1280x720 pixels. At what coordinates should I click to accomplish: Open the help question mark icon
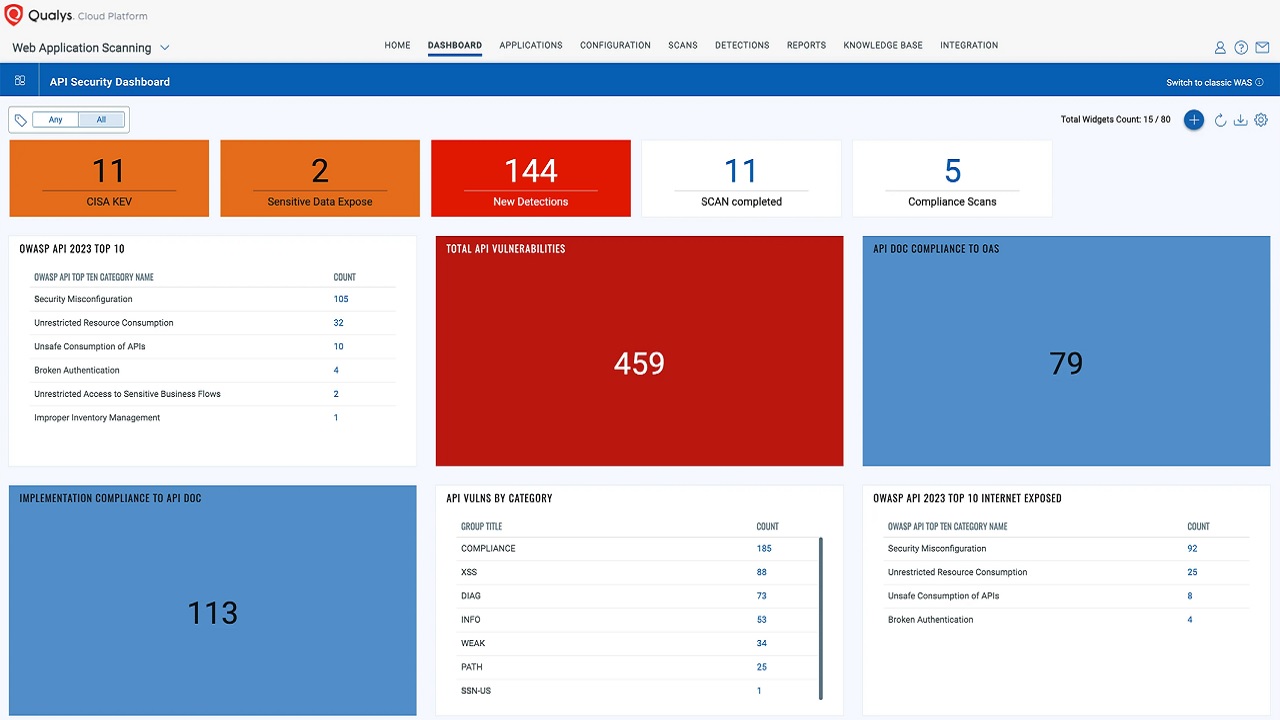tap(1241, 47)
